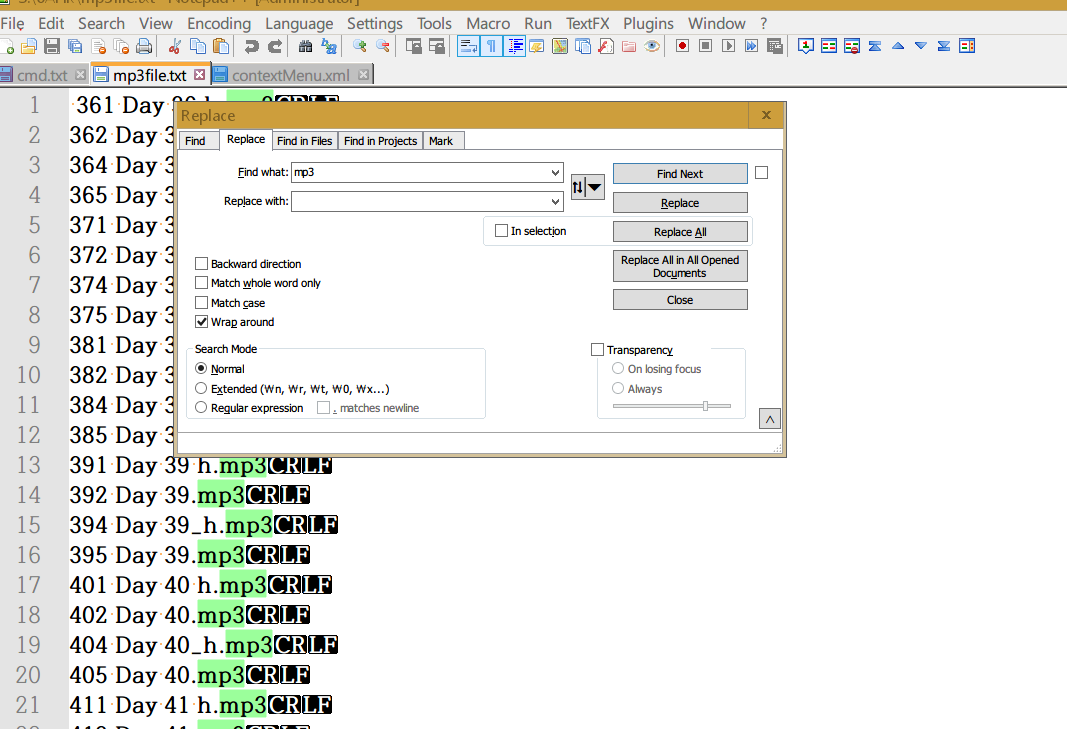Enable the Backward direction checkbox
The image size is (1067, 729).
point(201,263)
